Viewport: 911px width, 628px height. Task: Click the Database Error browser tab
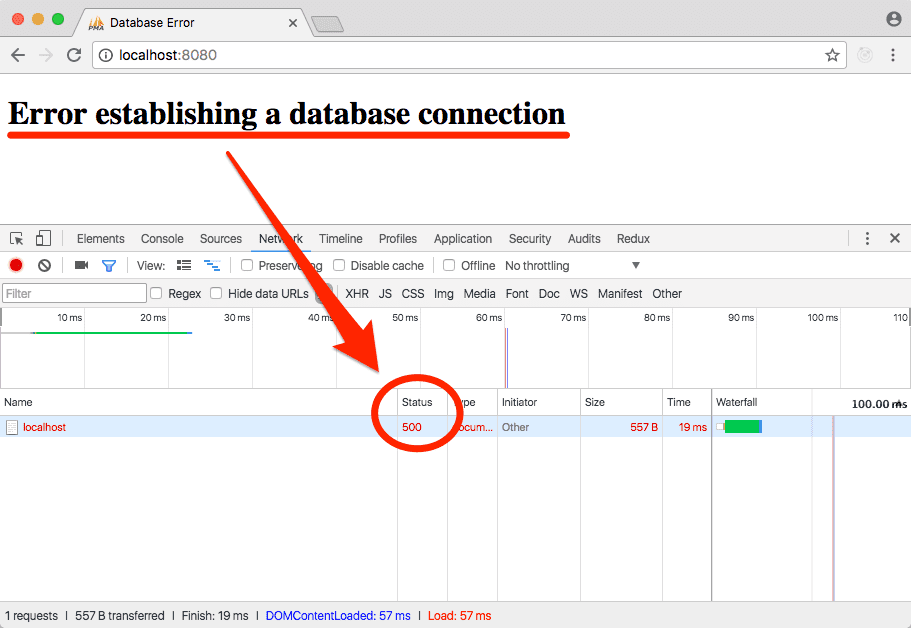[192, 23]
